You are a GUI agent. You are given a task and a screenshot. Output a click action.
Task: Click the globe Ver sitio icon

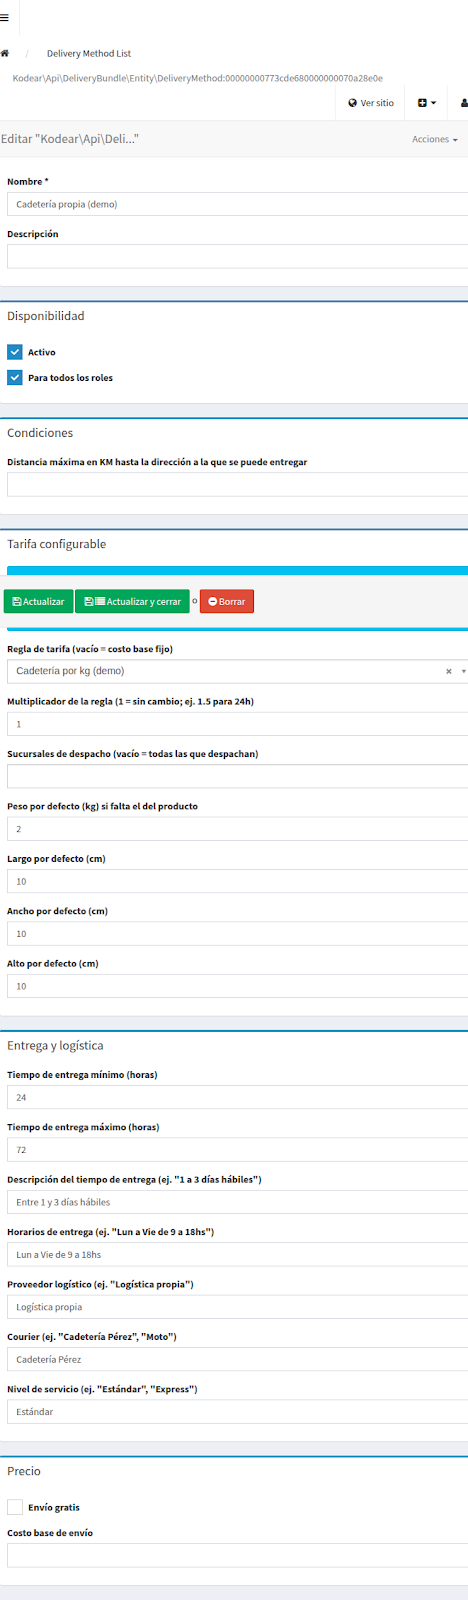coord(352,103)
